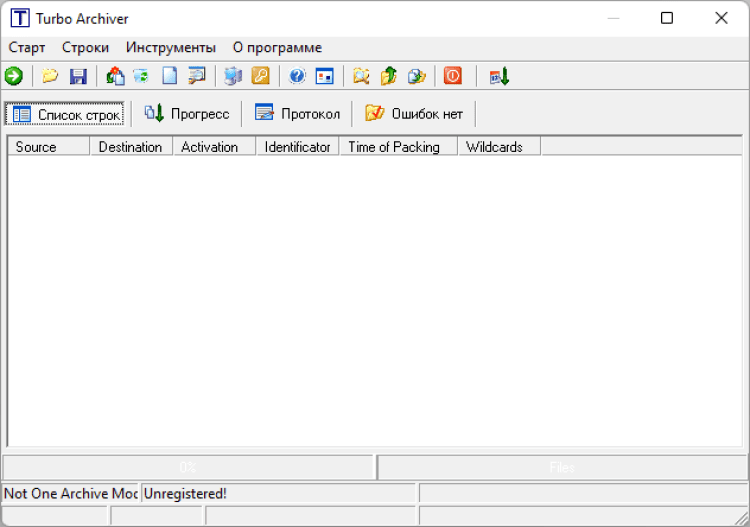This screenshot has width=750, height=527.
Task: Save using the blue floppy disk icon
Action: coord(78,76)
